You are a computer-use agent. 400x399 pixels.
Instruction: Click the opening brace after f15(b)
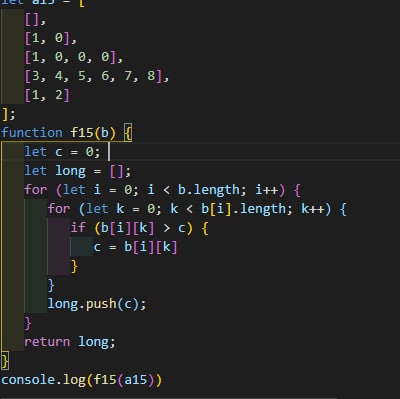click(x=128, y=133)
